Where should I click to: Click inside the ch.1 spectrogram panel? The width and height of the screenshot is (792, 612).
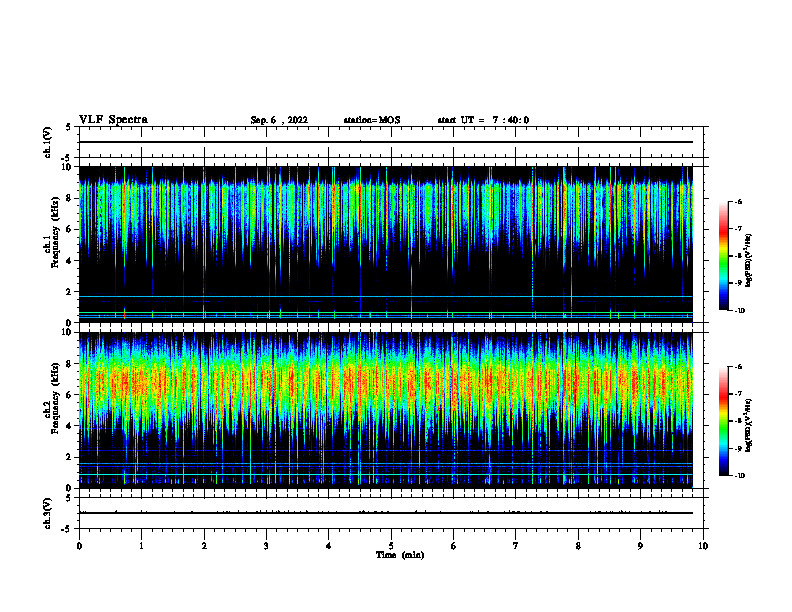click(386, 244)
